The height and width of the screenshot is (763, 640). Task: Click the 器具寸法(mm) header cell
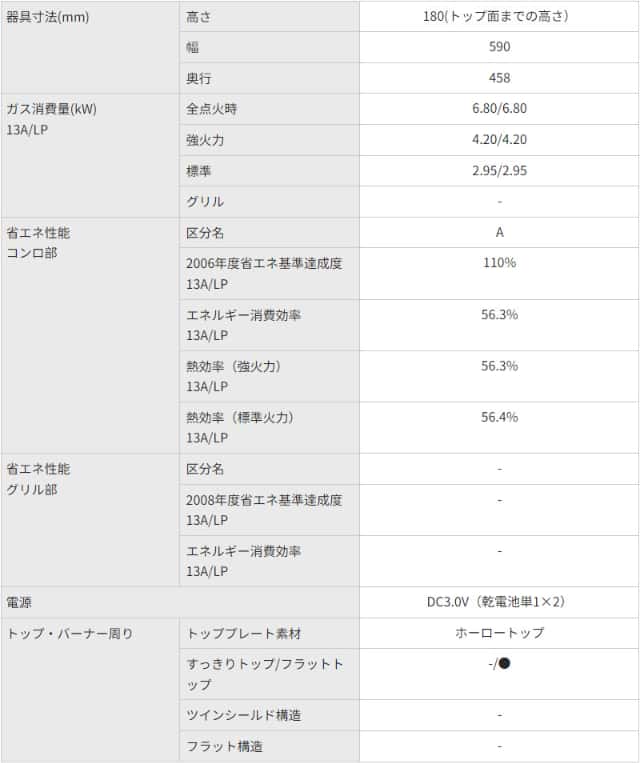click(x=48, y=17)
